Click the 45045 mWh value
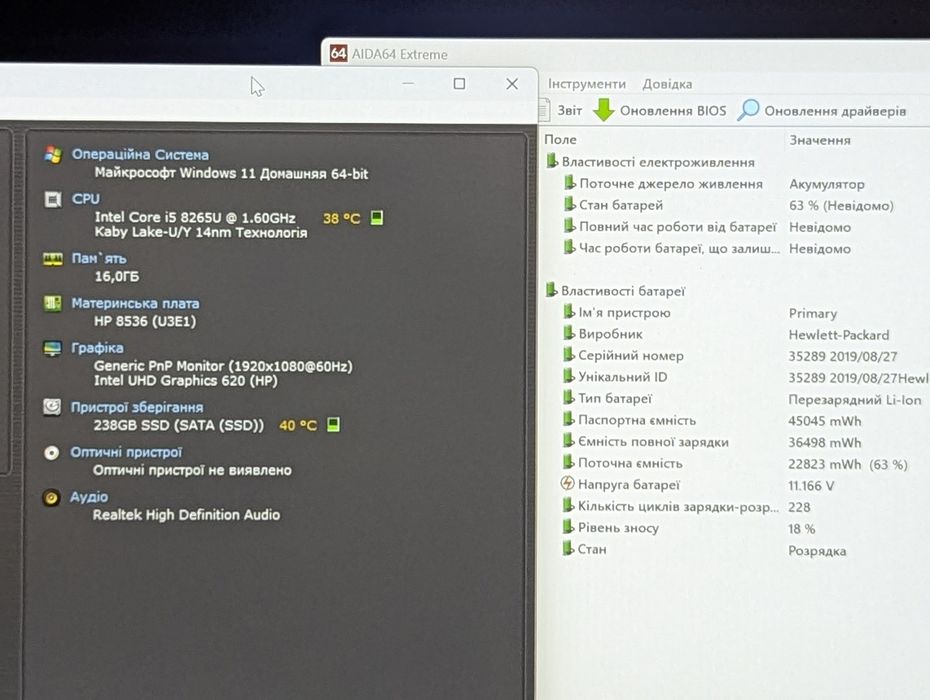The height and width of the screenshot is (700, 930). pyautogui.click(x=824, y=421)
